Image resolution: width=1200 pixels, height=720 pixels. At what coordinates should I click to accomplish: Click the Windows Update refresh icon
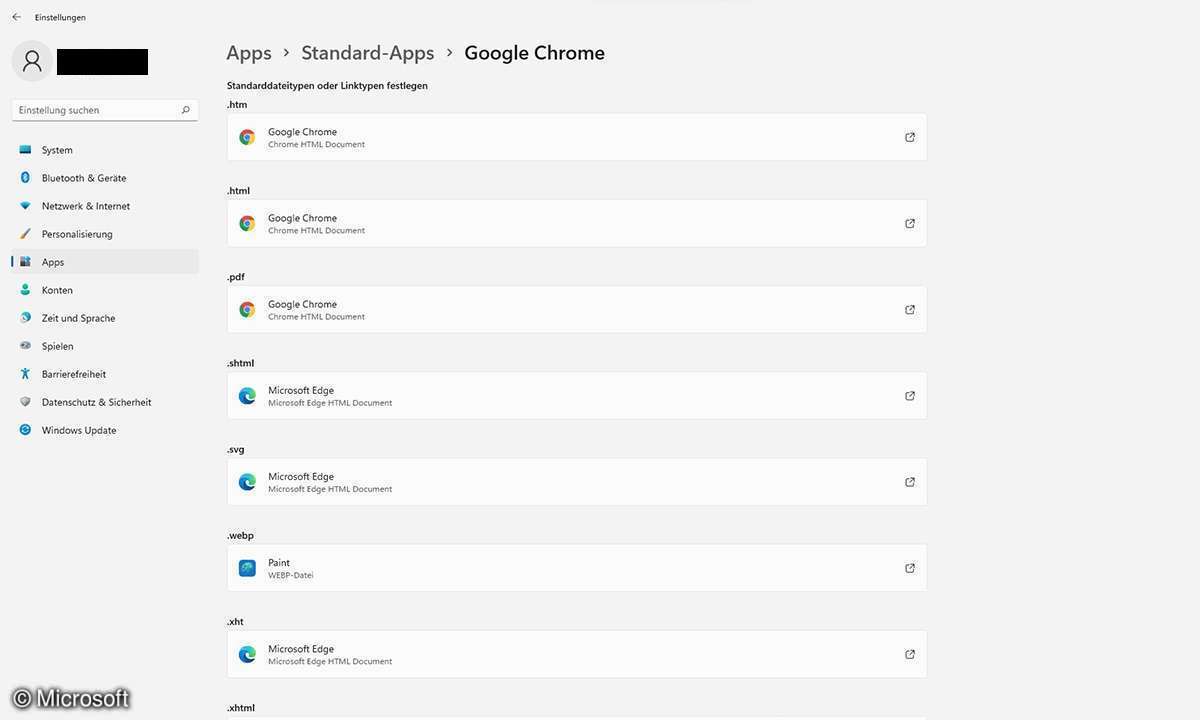point(25,430)
